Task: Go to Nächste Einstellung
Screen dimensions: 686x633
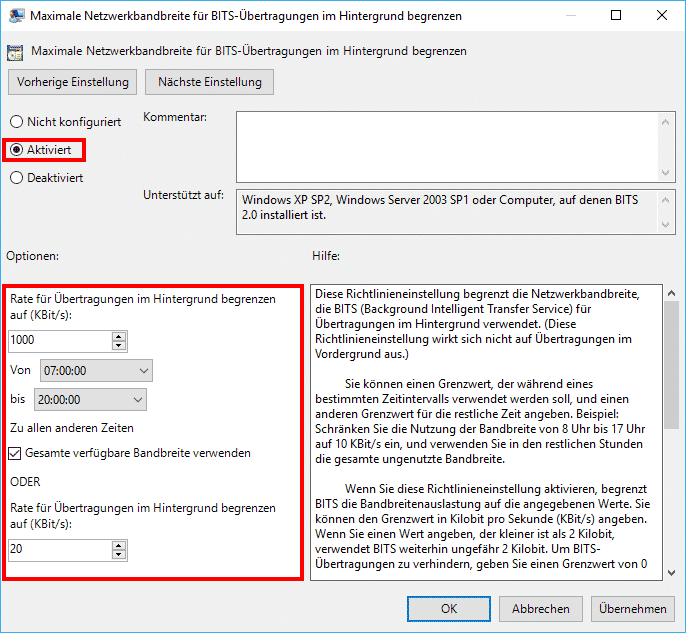Action: tap(210, 82)
